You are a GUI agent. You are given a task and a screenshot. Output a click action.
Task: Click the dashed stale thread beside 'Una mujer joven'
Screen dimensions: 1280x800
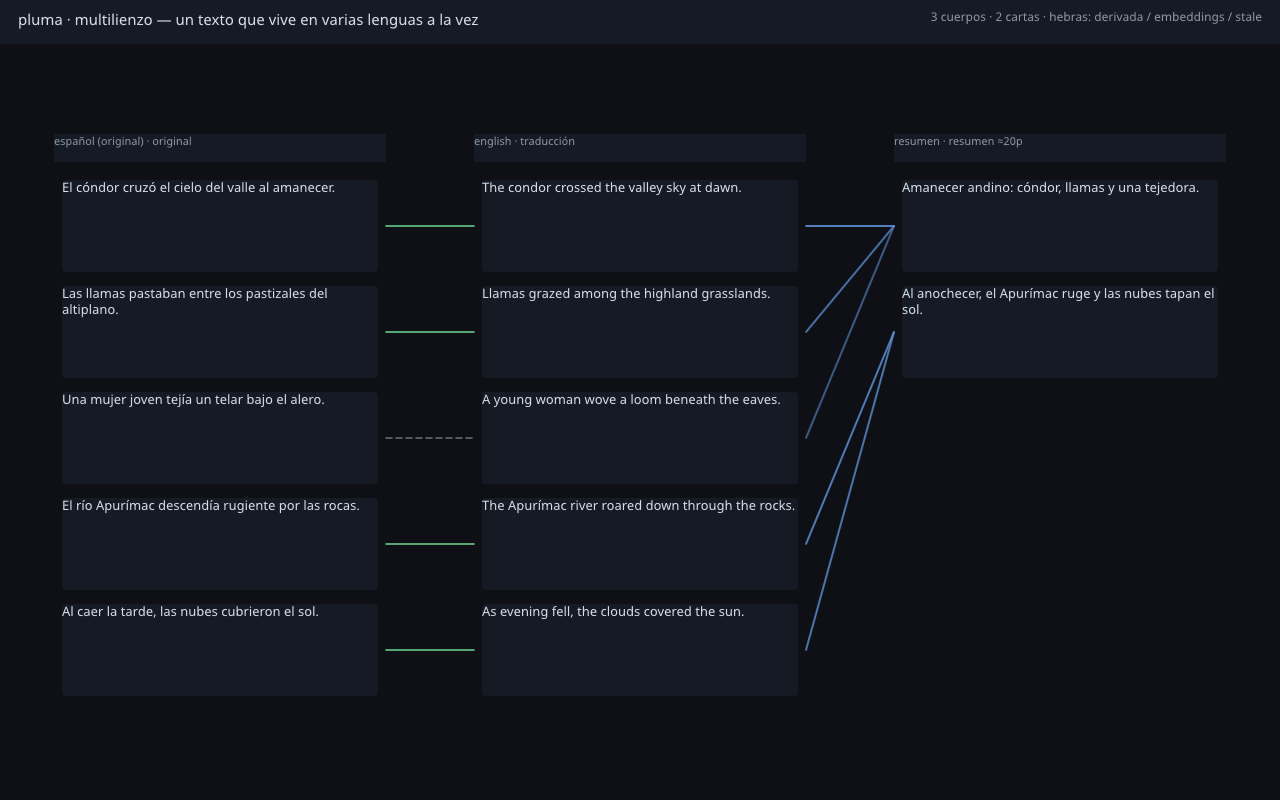(x=430, y=438)
